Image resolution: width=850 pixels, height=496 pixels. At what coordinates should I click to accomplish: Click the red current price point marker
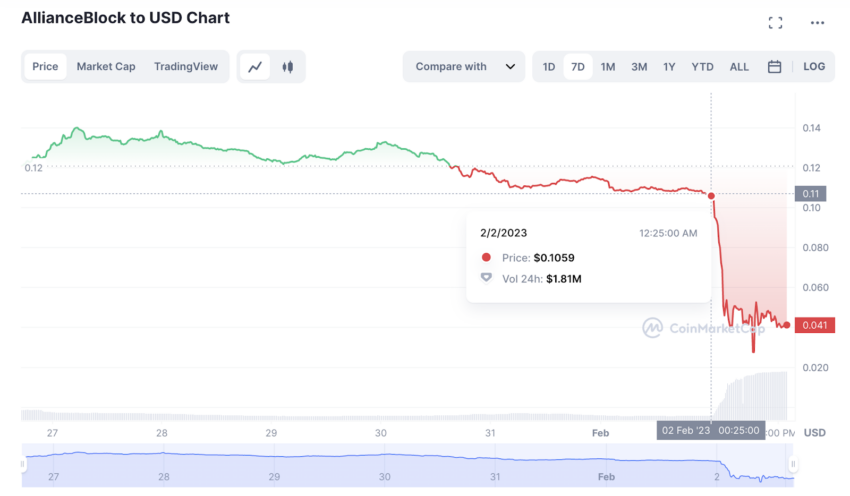[x=787, y=325]
